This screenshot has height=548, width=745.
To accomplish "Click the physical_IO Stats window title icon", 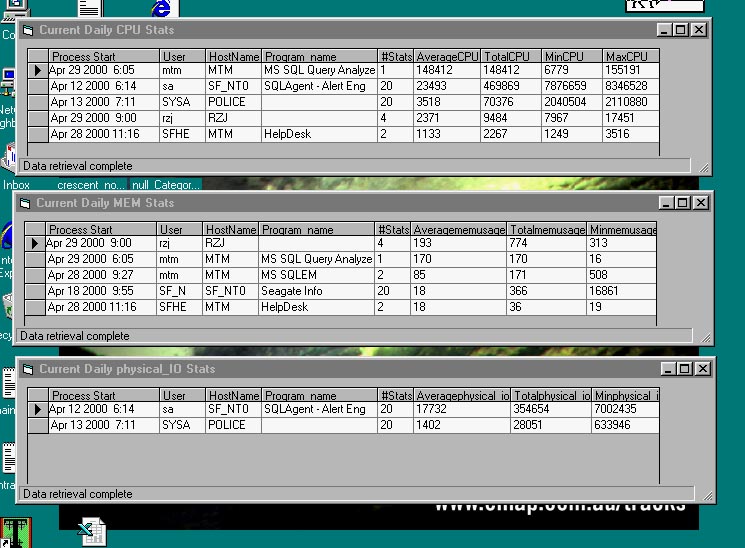I will coord(28,369).
